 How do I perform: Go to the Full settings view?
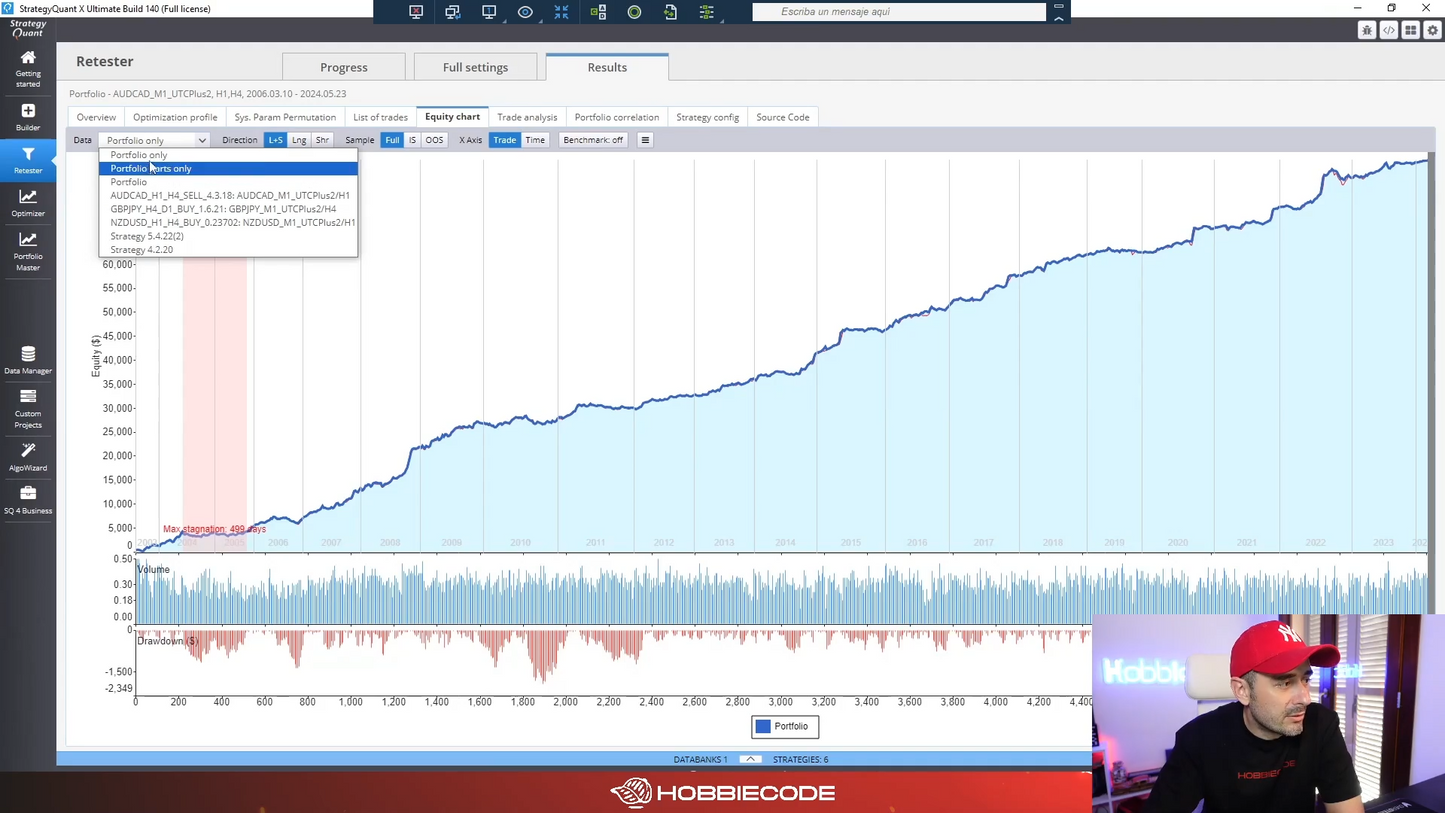coord(475,67)
